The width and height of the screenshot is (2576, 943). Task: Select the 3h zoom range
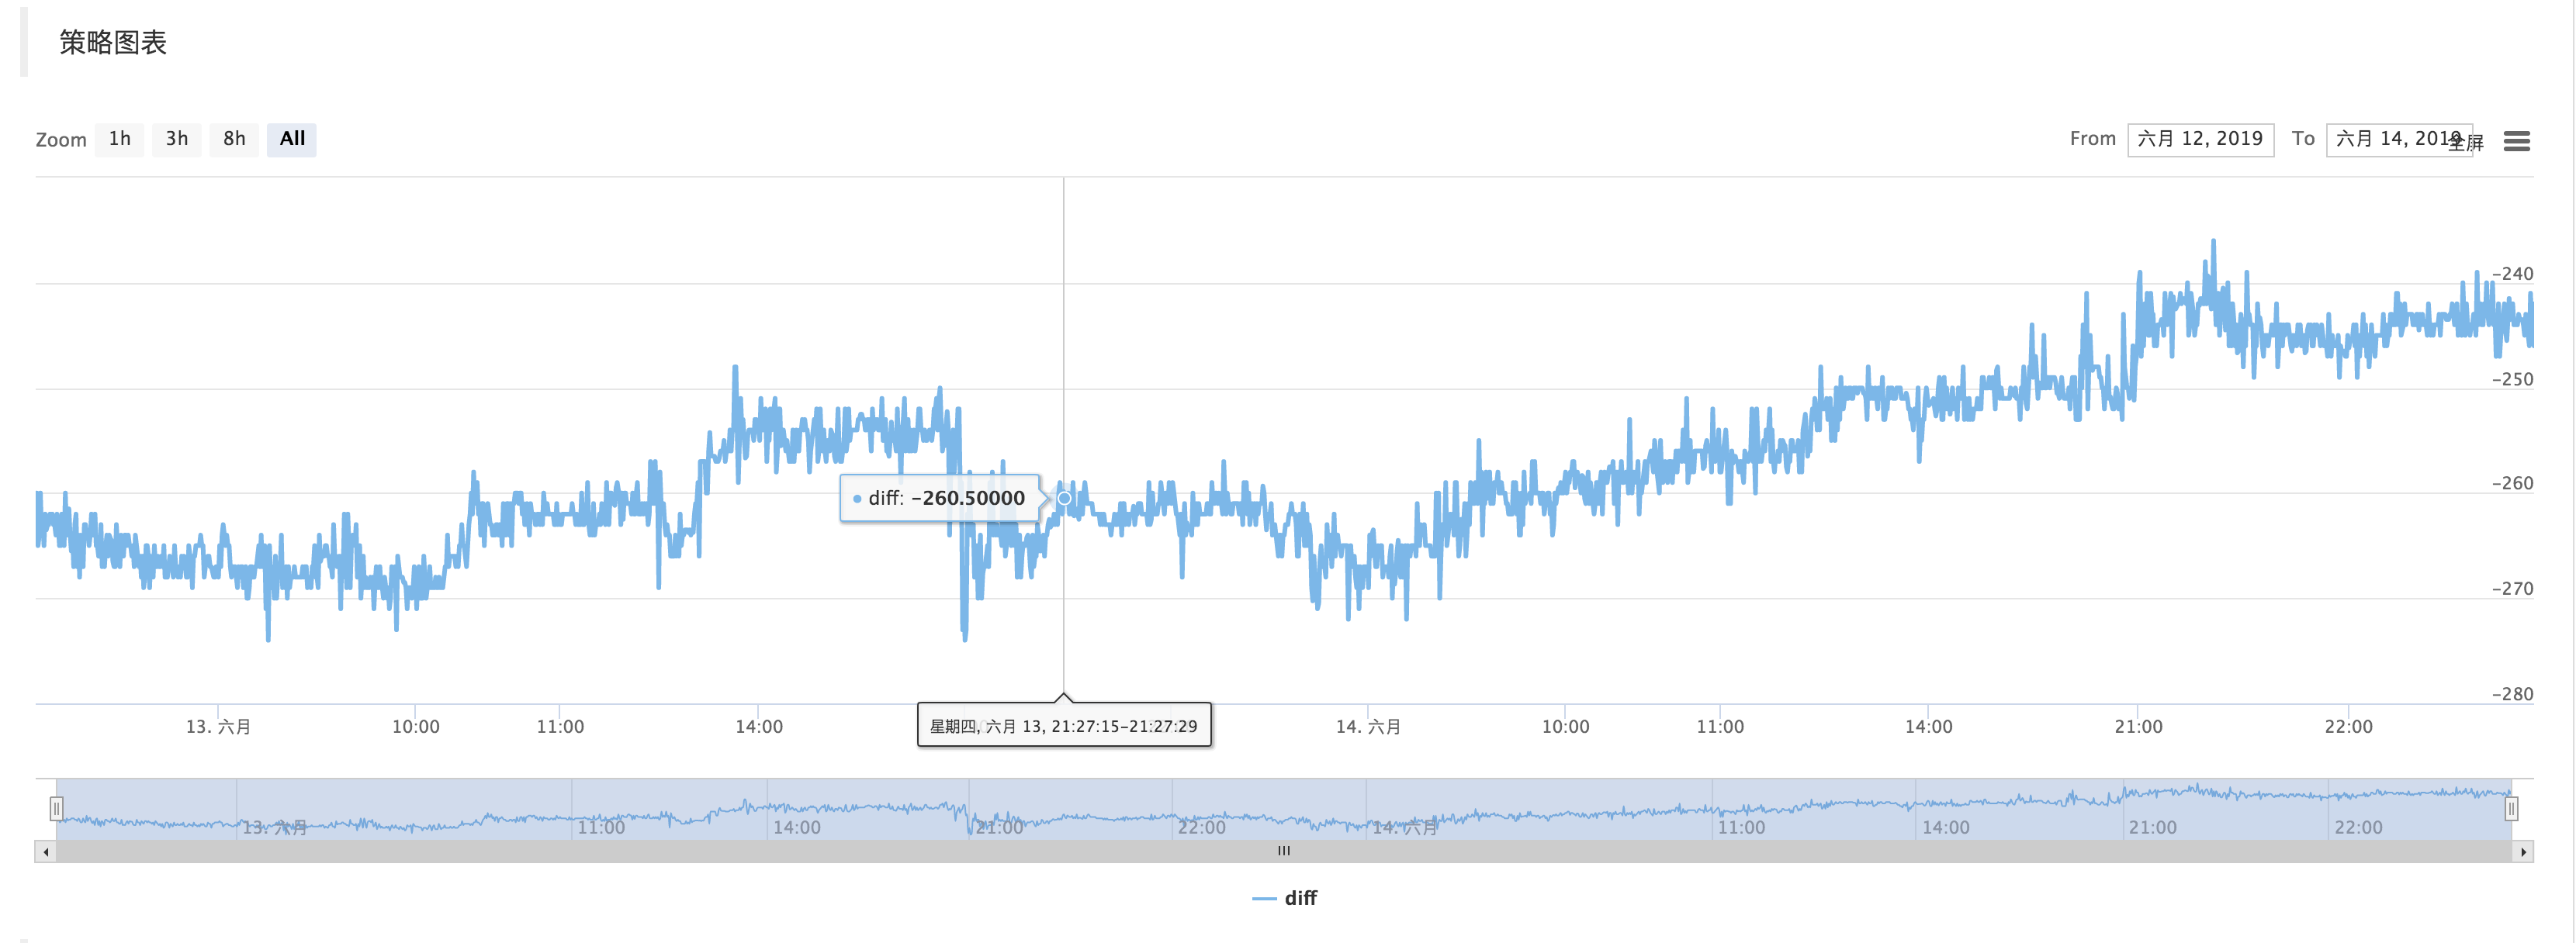(x=177, y=139)
